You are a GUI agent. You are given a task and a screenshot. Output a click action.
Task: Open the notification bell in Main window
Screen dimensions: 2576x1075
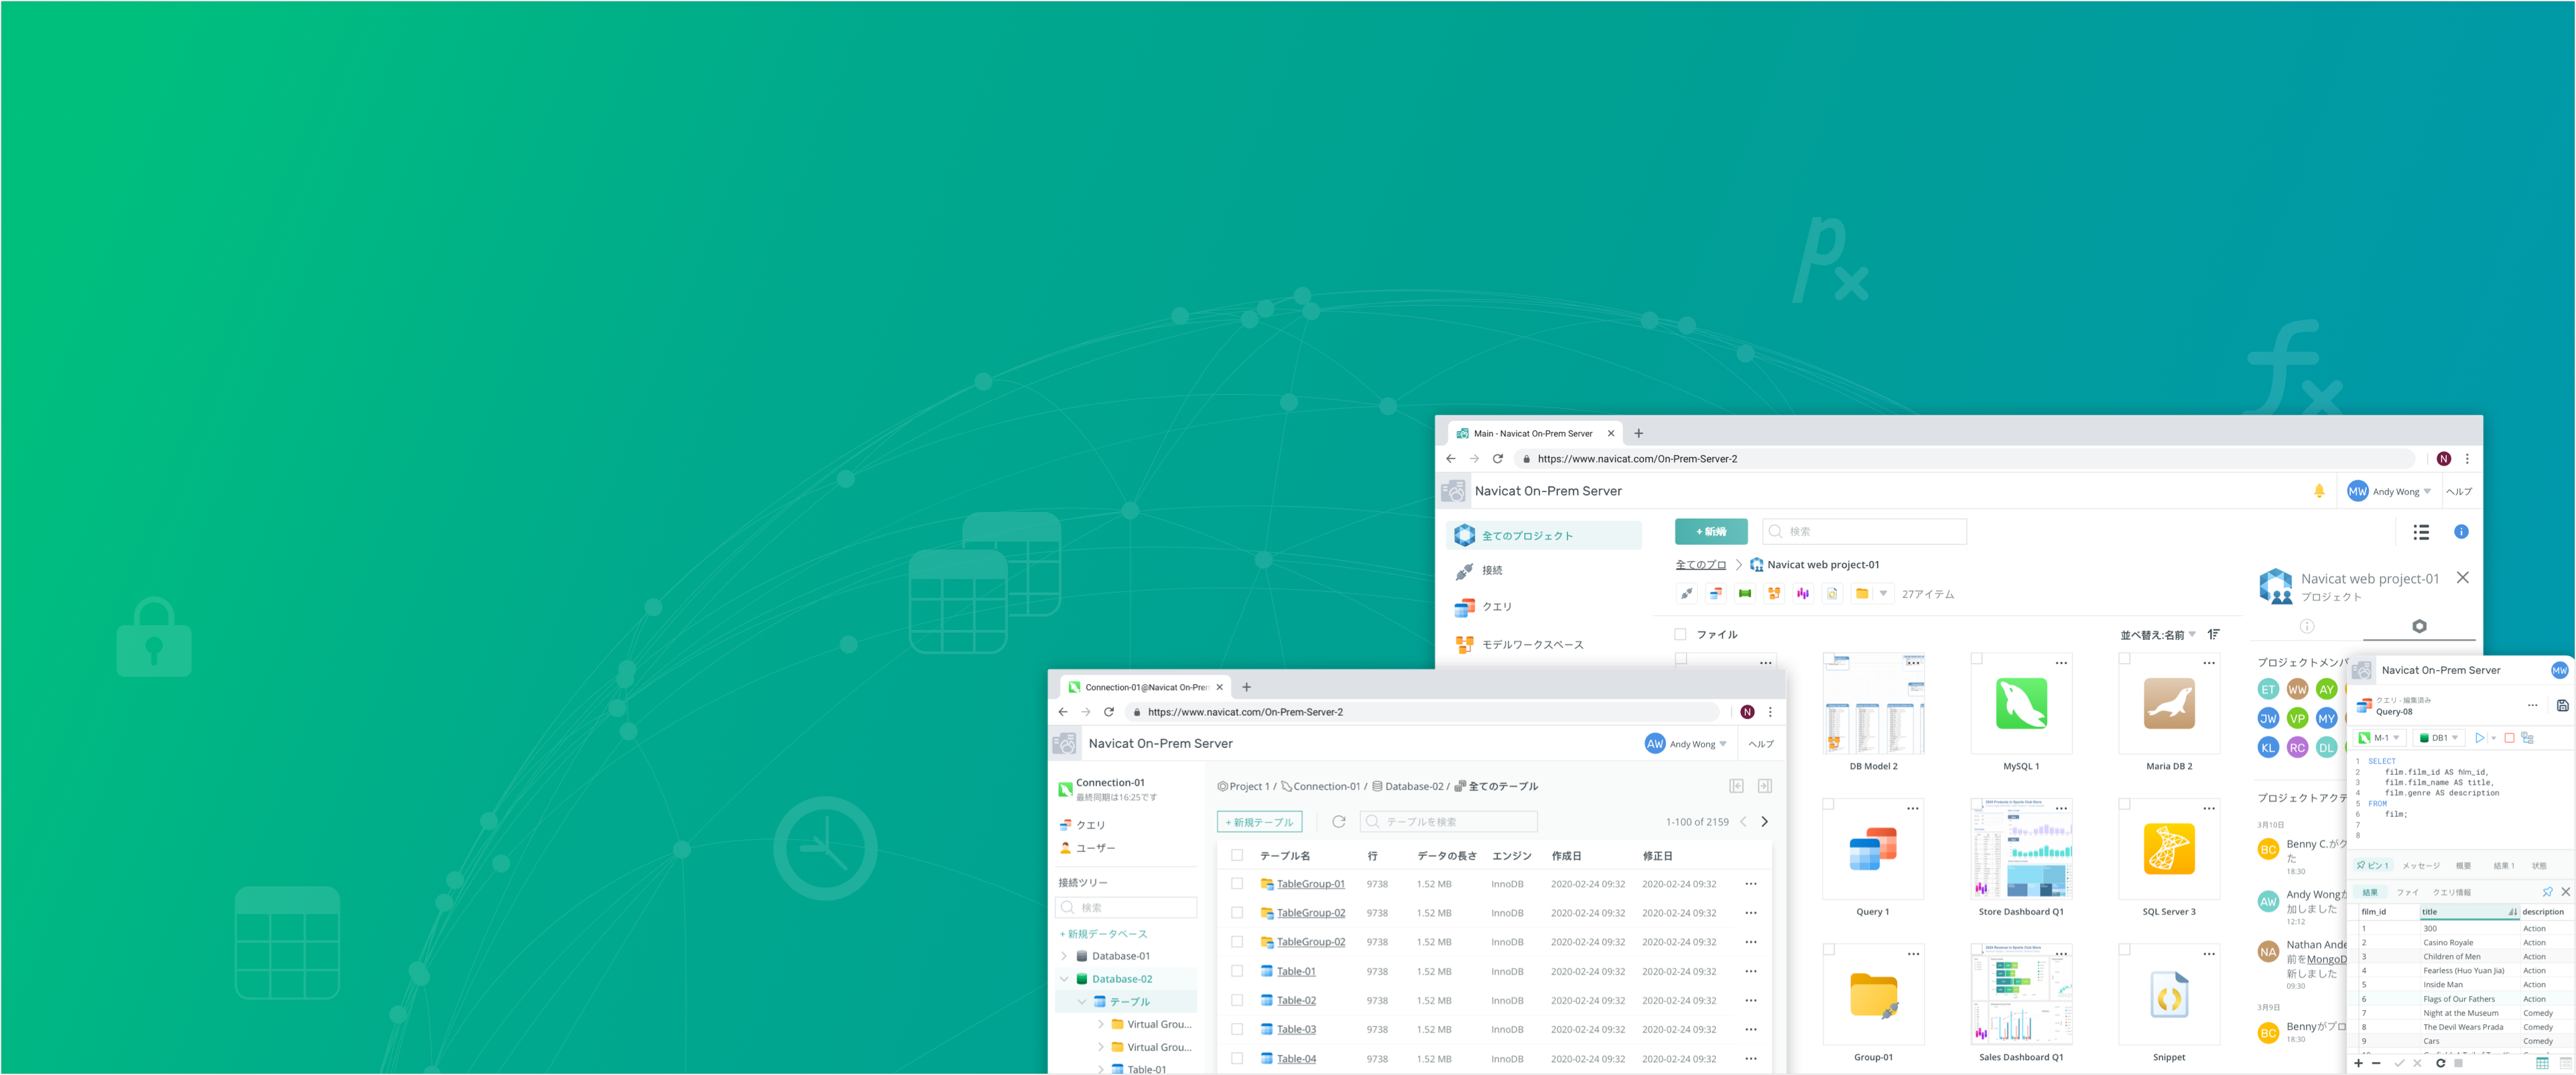[2319, 490]
